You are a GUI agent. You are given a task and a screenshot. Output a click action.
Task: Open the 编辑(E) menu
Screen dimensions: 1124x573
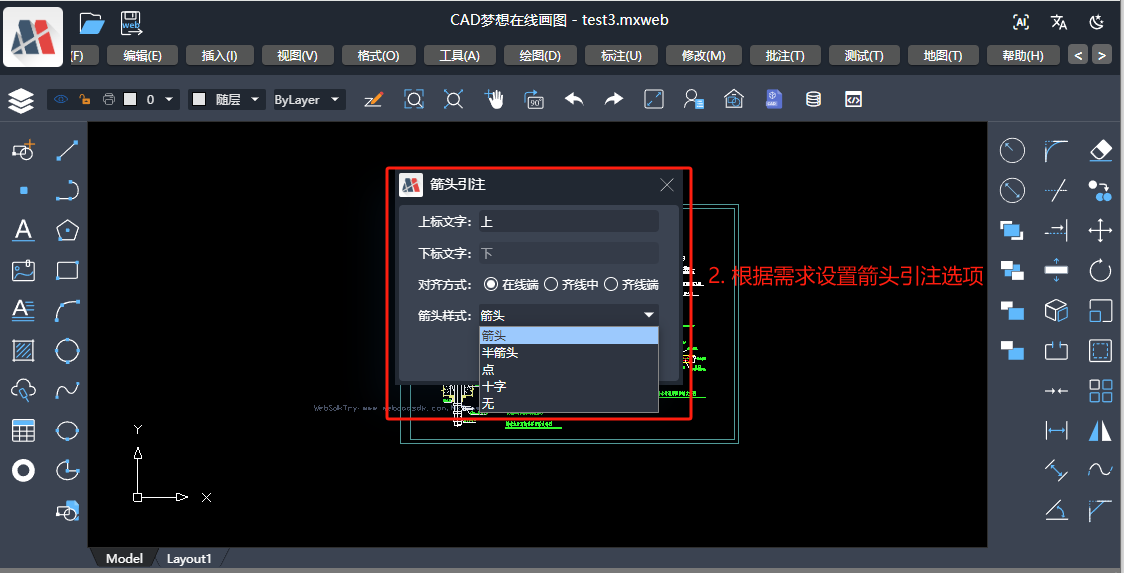click(142, 56)
